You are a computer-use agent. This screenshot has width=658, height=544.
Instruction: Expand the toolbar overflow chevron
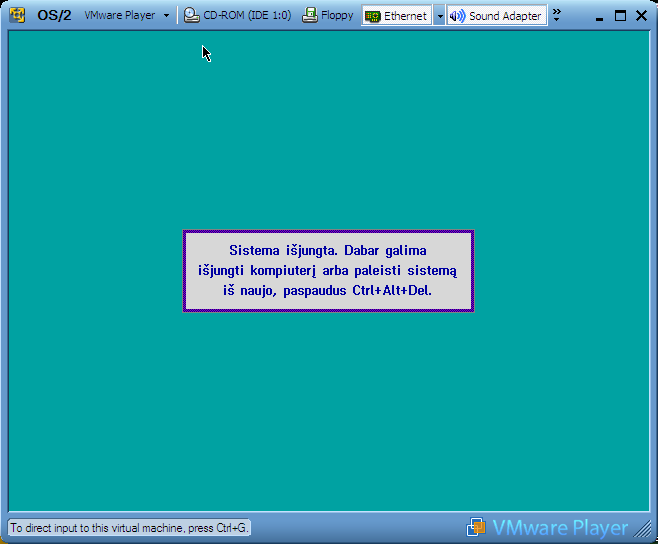[x=556, y=15]
